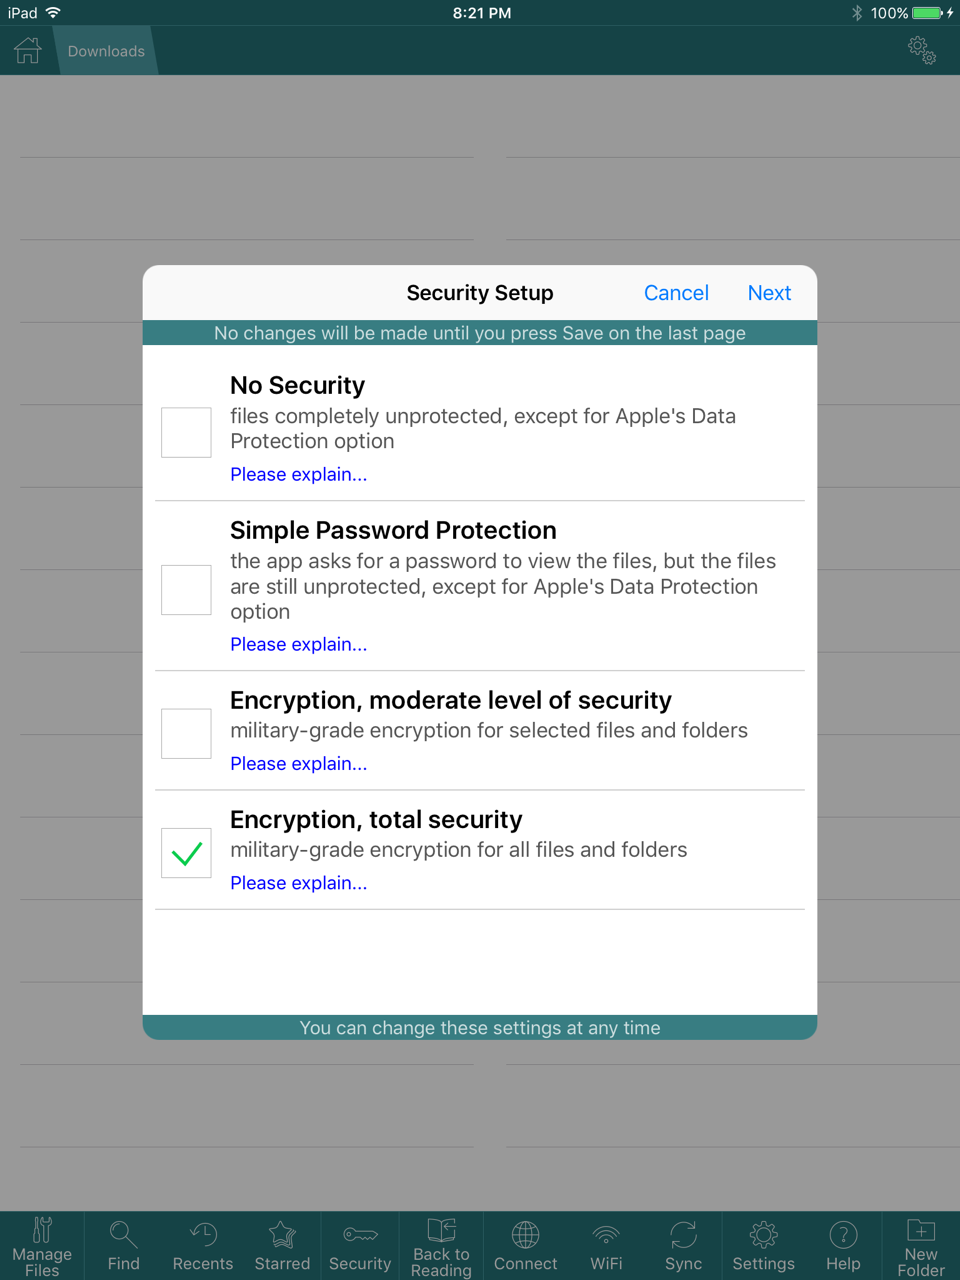Cancel the Security Setup dialog
This screenshot has height=1280, width=960.
676,293
